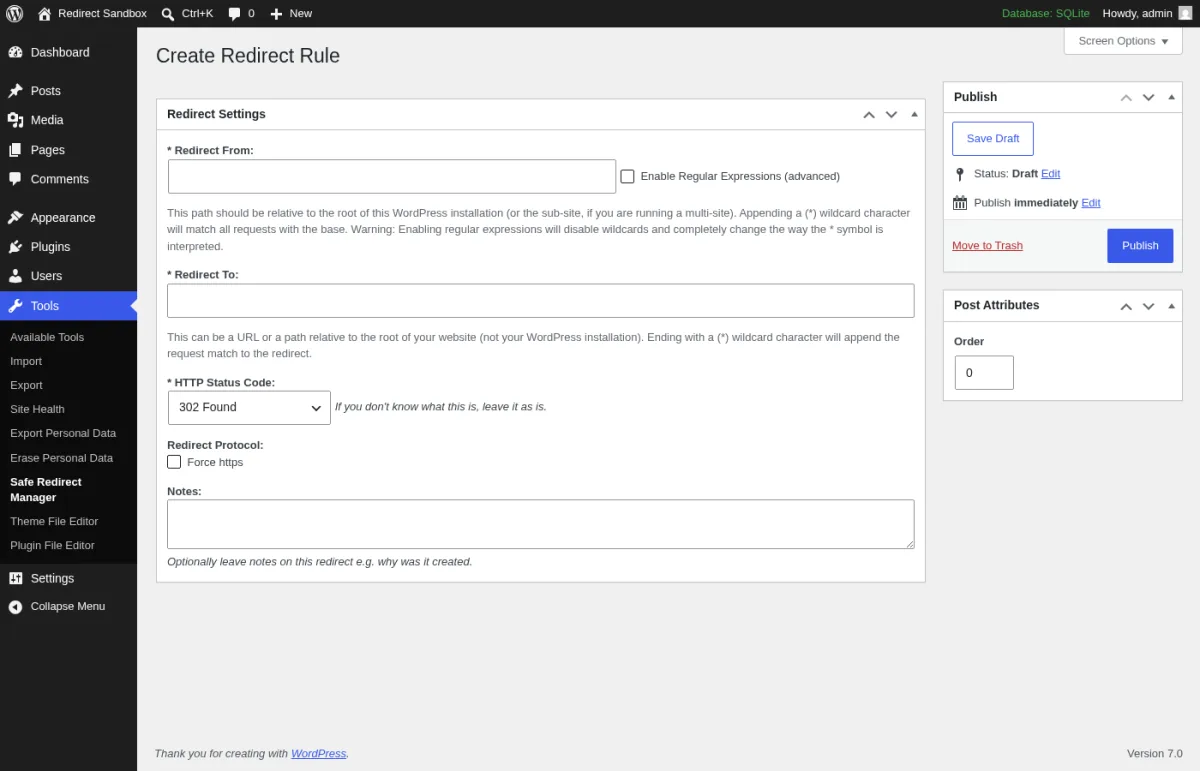The width and height of the screenshot is (1200, 771).
Task: Click the calendar icon beside Publish immediately
Action: 960,203
